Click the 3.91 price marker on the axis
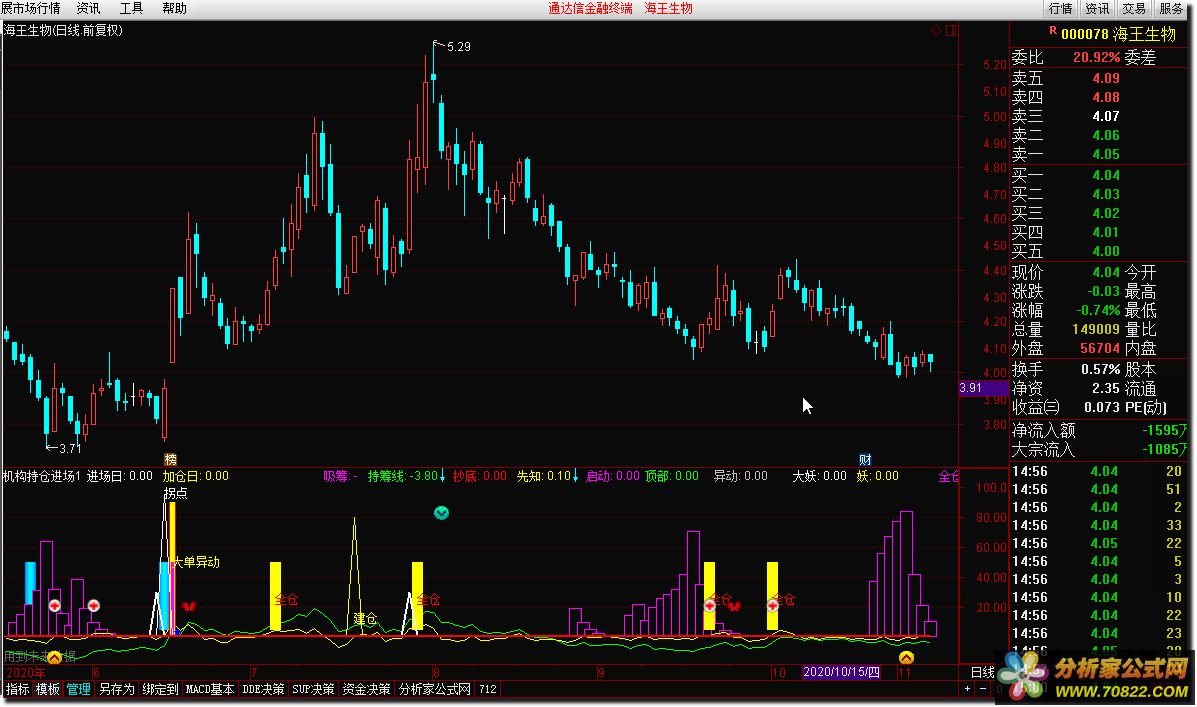This screenshot has height=707, width=1197. (x=983, y=388)
